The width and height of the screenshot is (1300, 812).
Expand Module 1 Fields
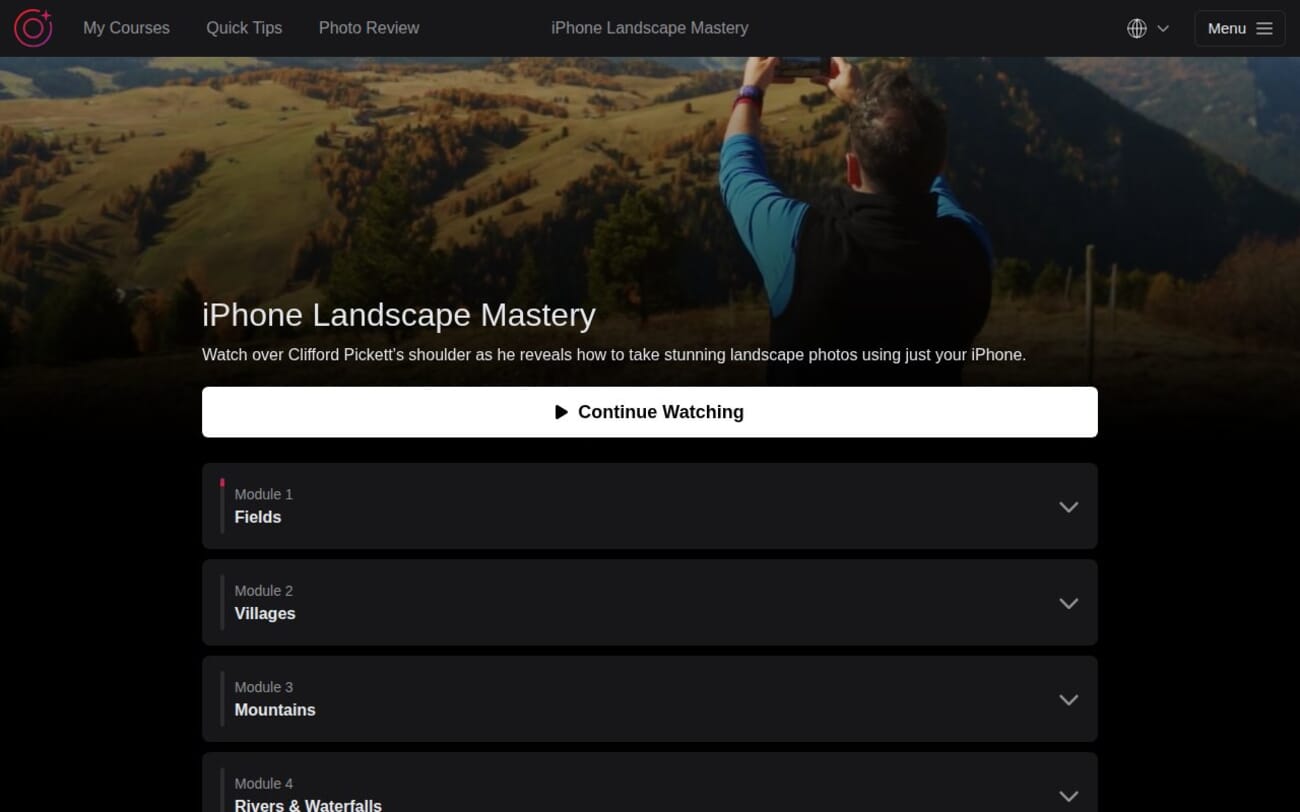pos(1068,507)
